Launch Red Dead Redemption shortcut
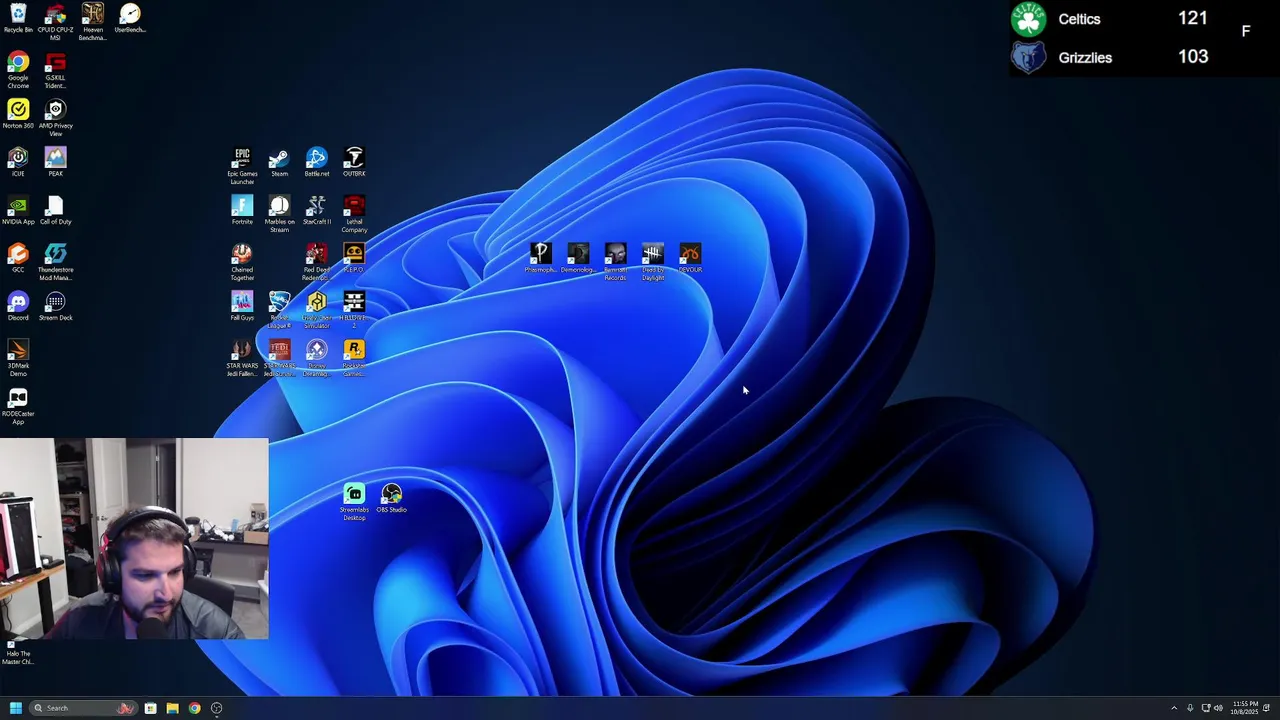1280x720 pixels. [317, 262]
